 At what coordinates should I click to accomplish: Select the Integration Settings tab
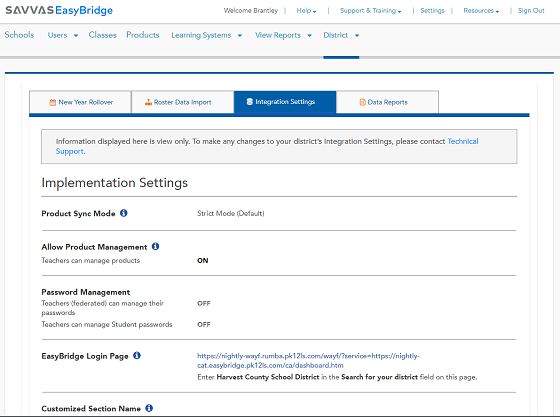(x=285, y=102)
